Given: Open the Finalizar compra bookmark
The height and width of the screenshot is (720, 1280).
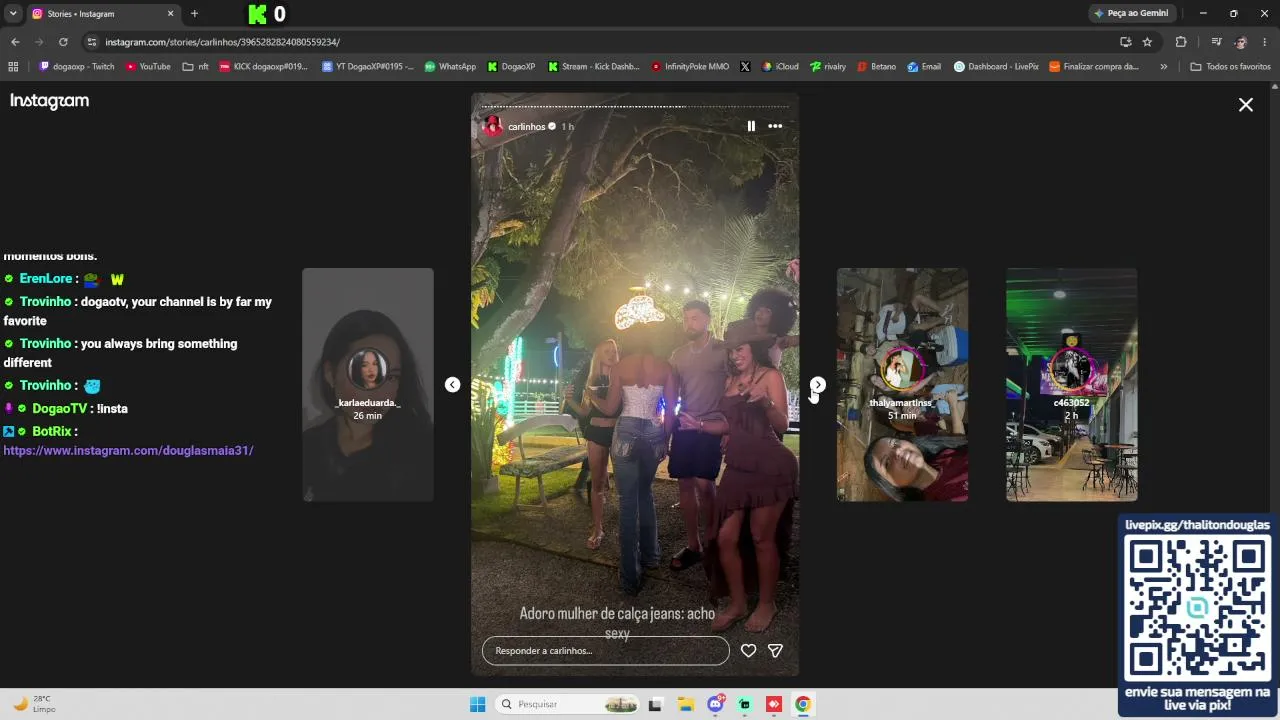Looking at the screenshot, I should pos(1094,67).
